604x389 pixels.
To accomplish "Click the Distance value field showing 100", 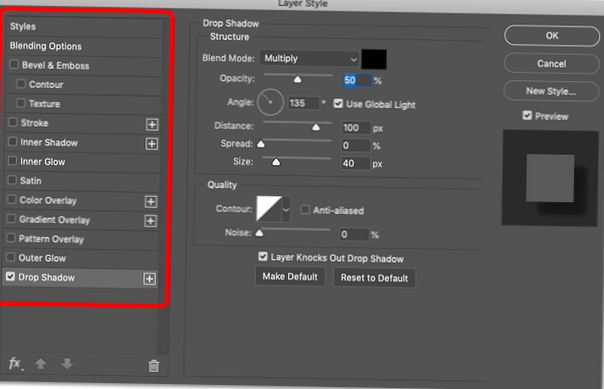I will pos(356,127).
